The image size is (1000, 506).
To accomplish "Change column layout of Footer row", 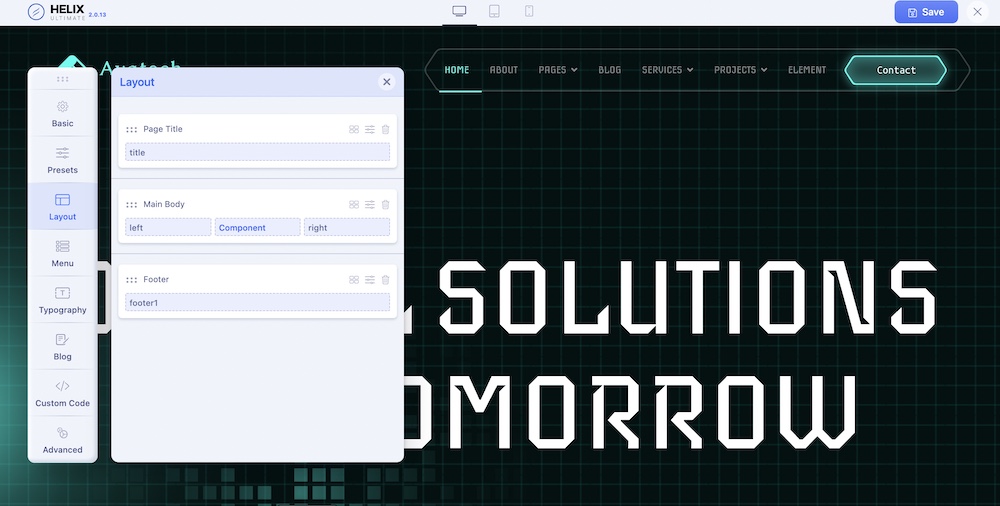I will (x=354, y=280).
